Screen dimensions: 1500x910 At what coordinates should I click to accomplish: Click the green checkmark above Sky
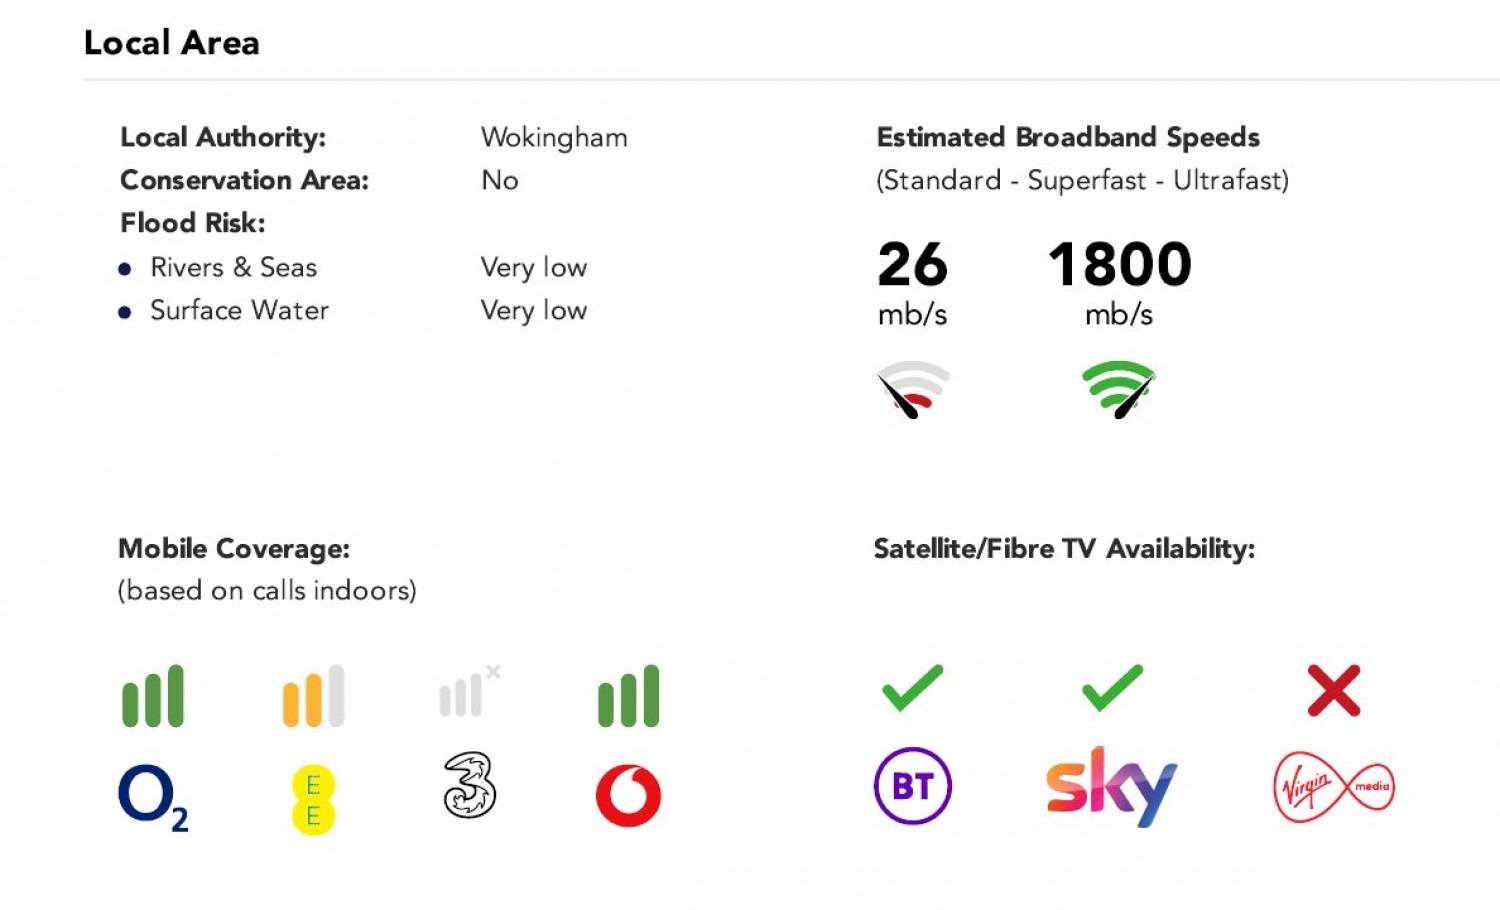[x=1112, y=688]
